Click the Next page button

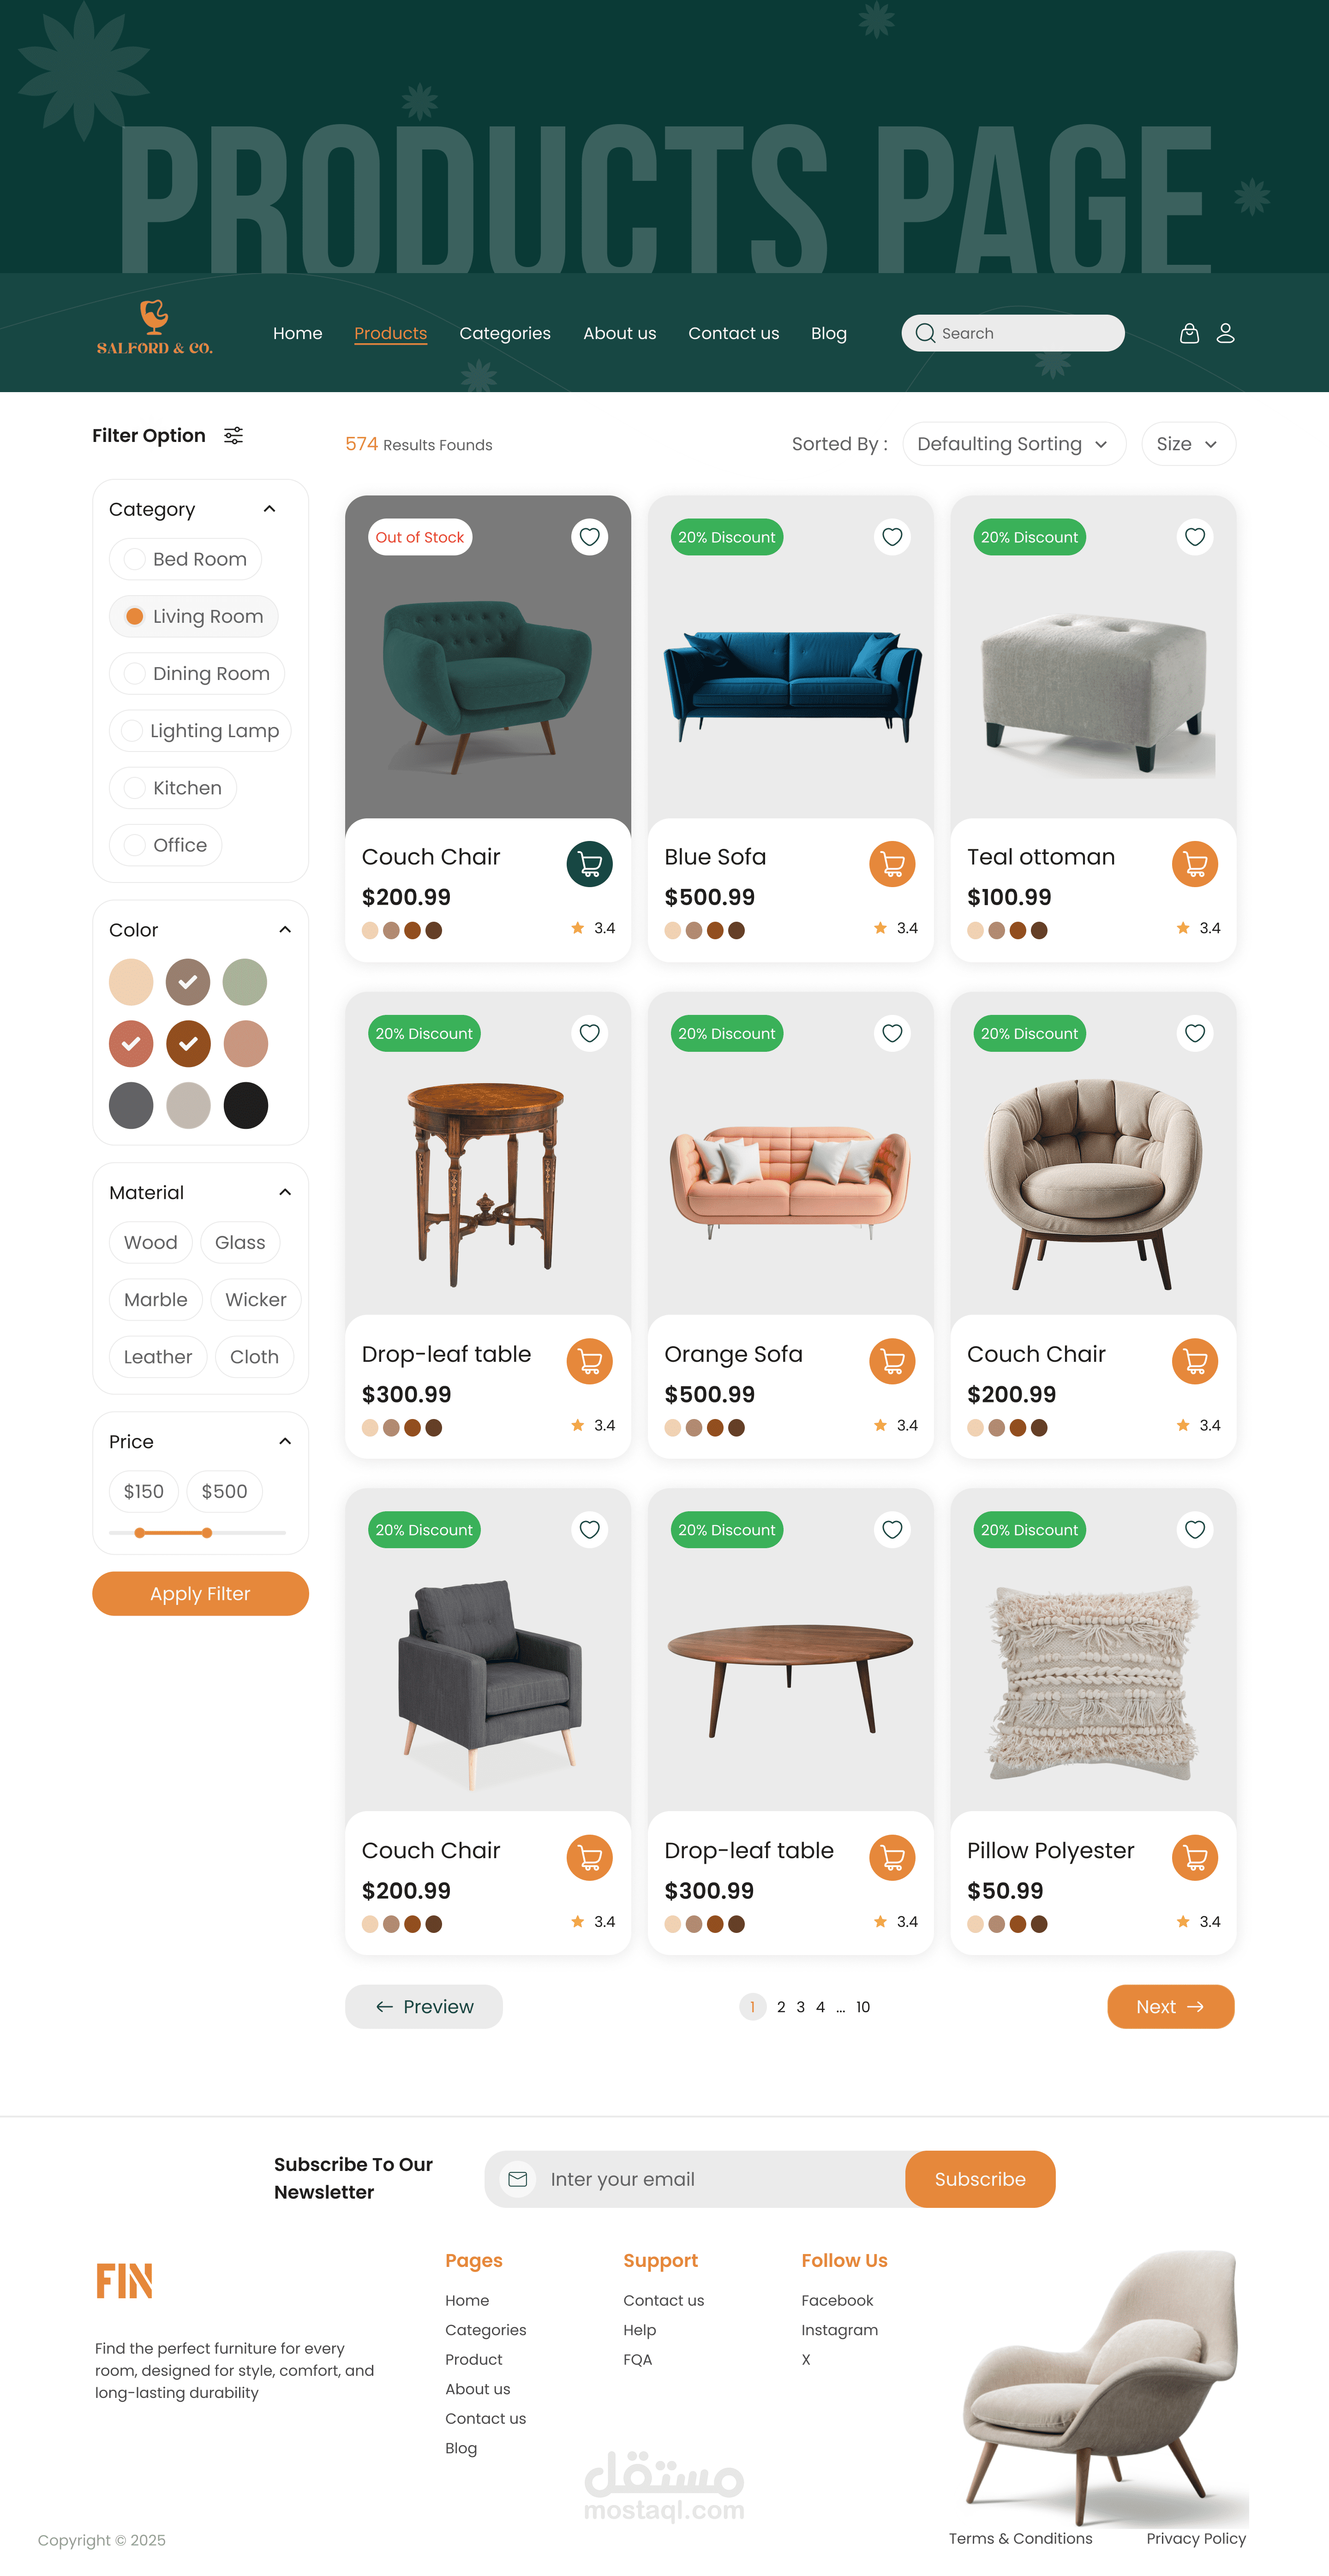[x=1170, y=2007]
